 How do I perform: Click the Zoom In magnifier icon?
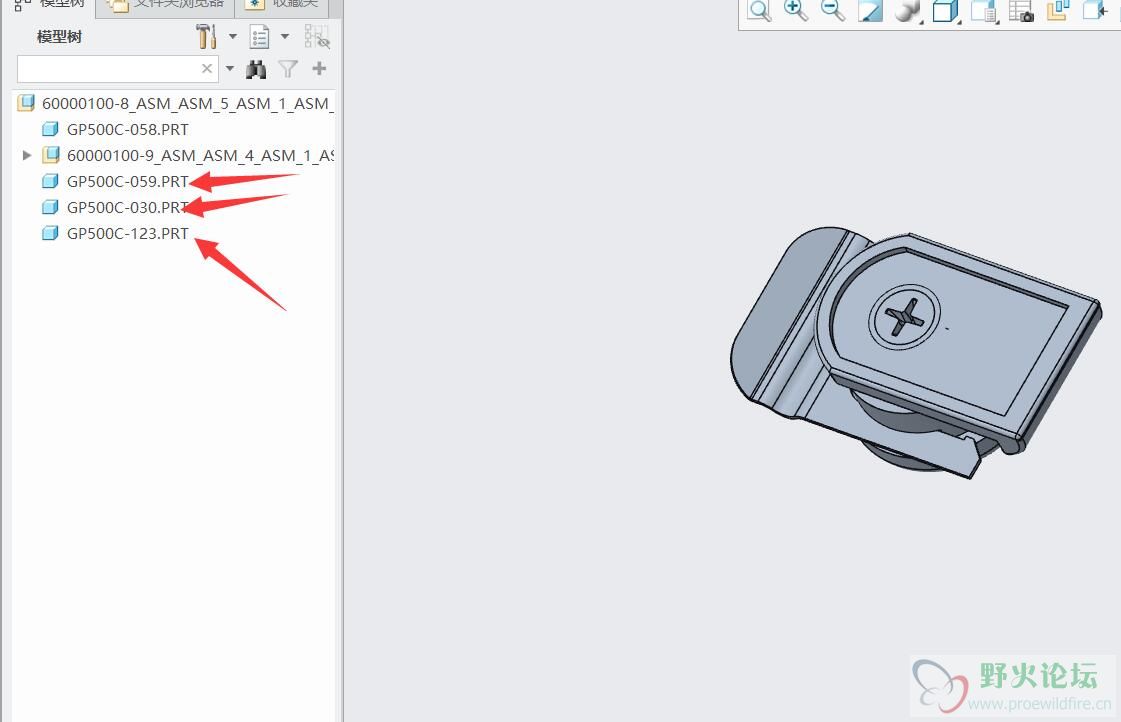[x=796, y=10]
